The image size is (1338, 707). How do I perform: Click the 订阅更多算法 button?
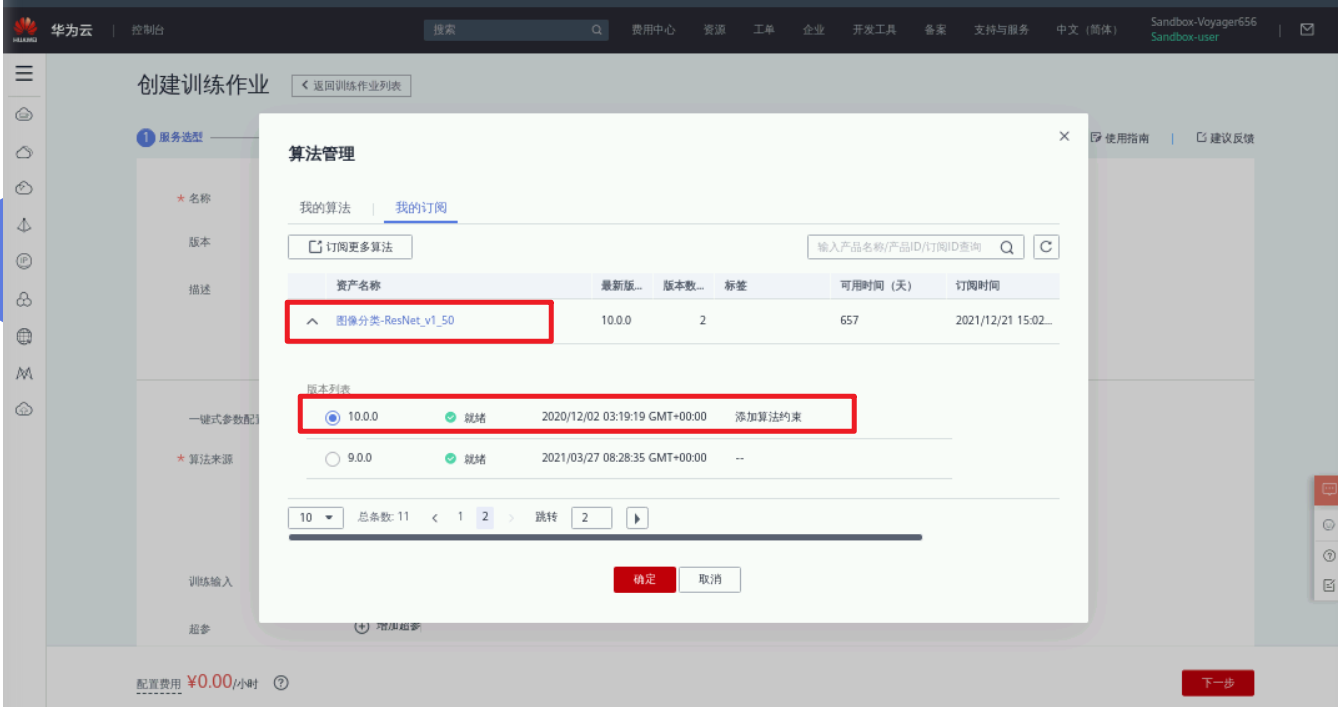point(350,247)
